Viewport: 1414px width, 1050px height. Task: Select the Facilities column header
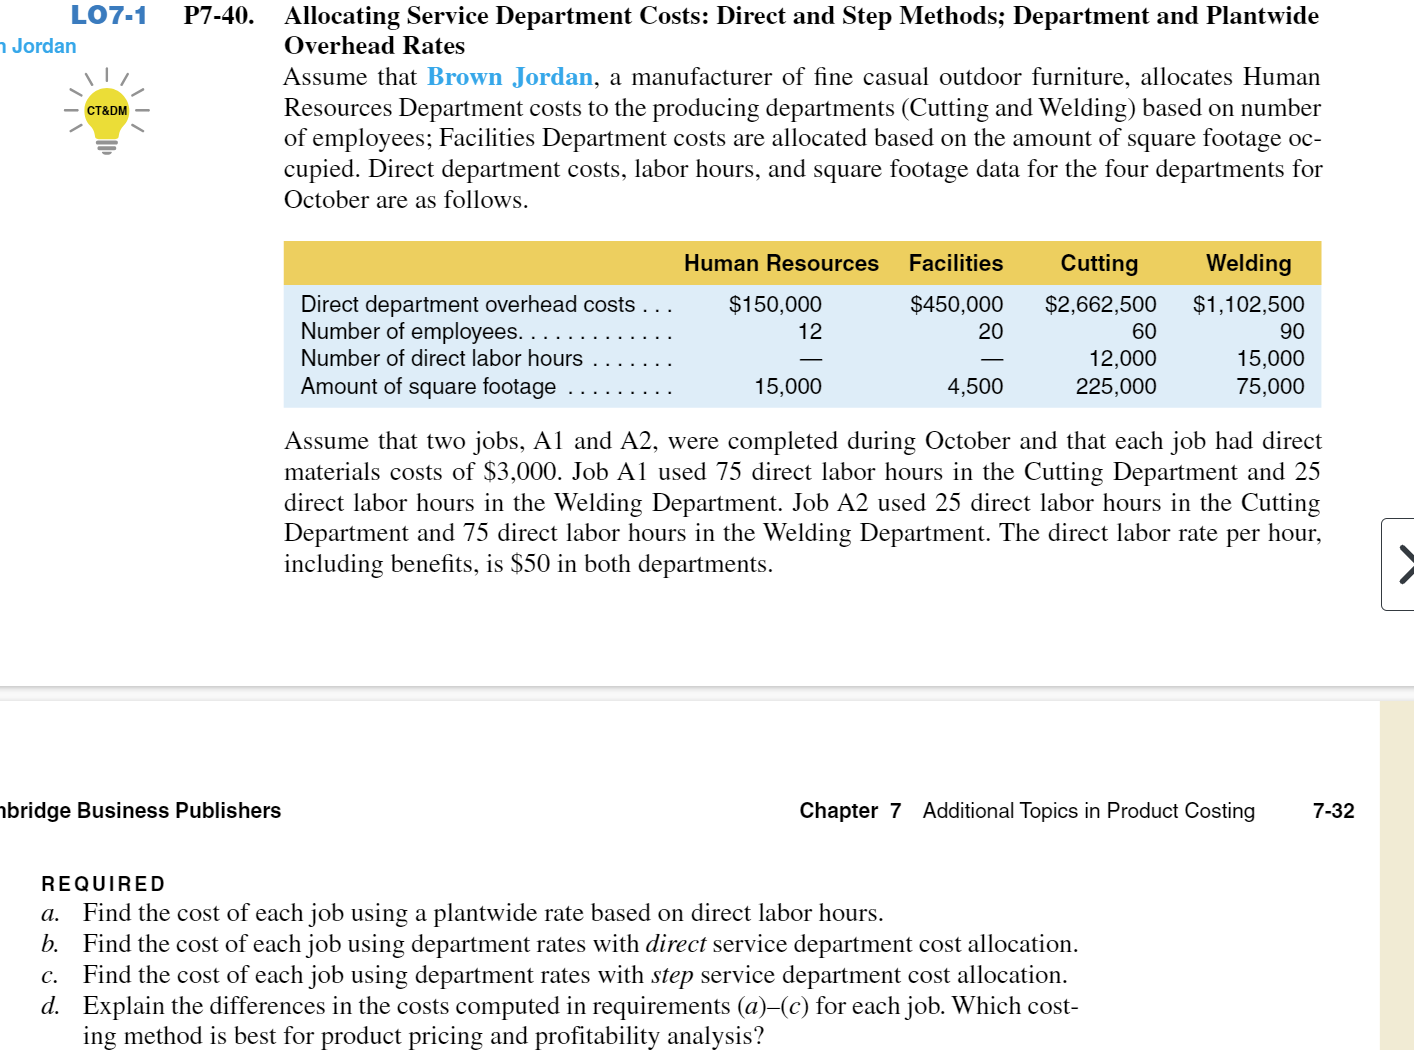(955, 263)
